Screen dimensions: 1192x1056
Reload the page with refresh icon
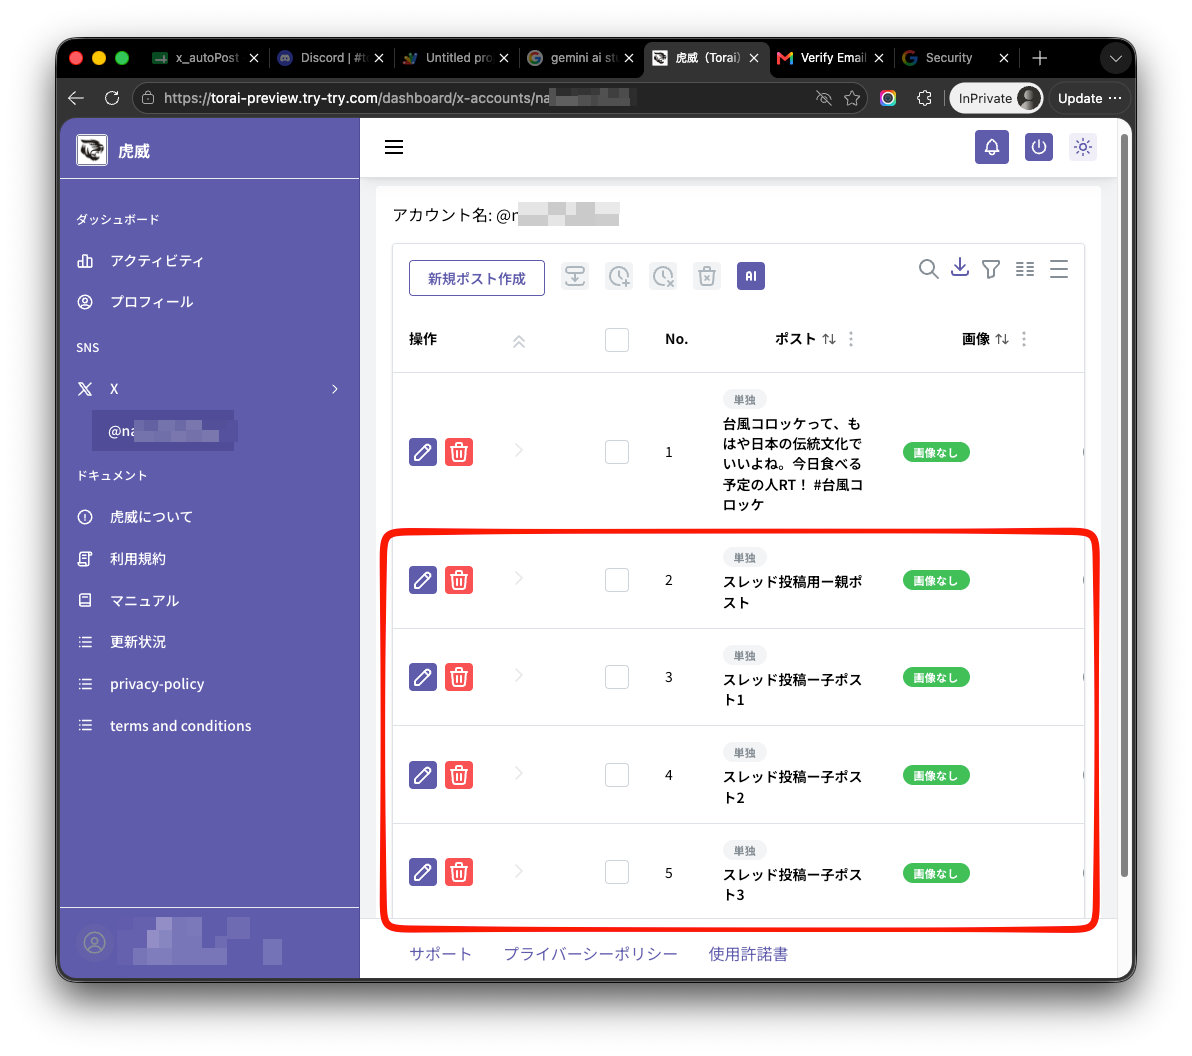click(x=112, y=98)
